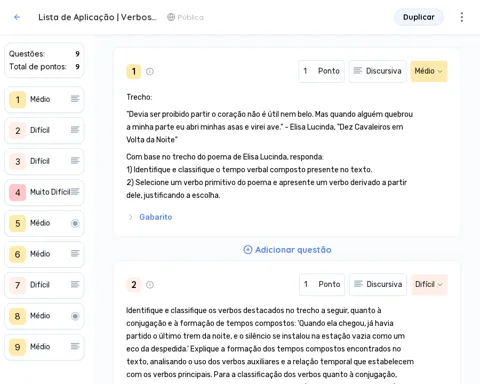Select question 7 Difícil in sidebar

pyautogui.click(x=44, y=285)
